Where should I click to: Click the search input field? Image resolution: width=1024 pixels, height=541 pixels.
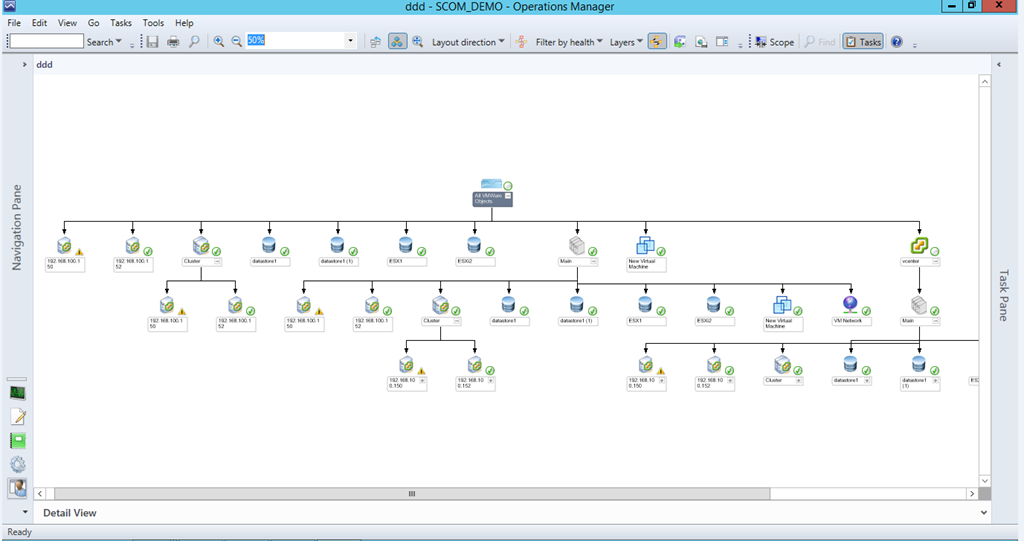(45, 42)
